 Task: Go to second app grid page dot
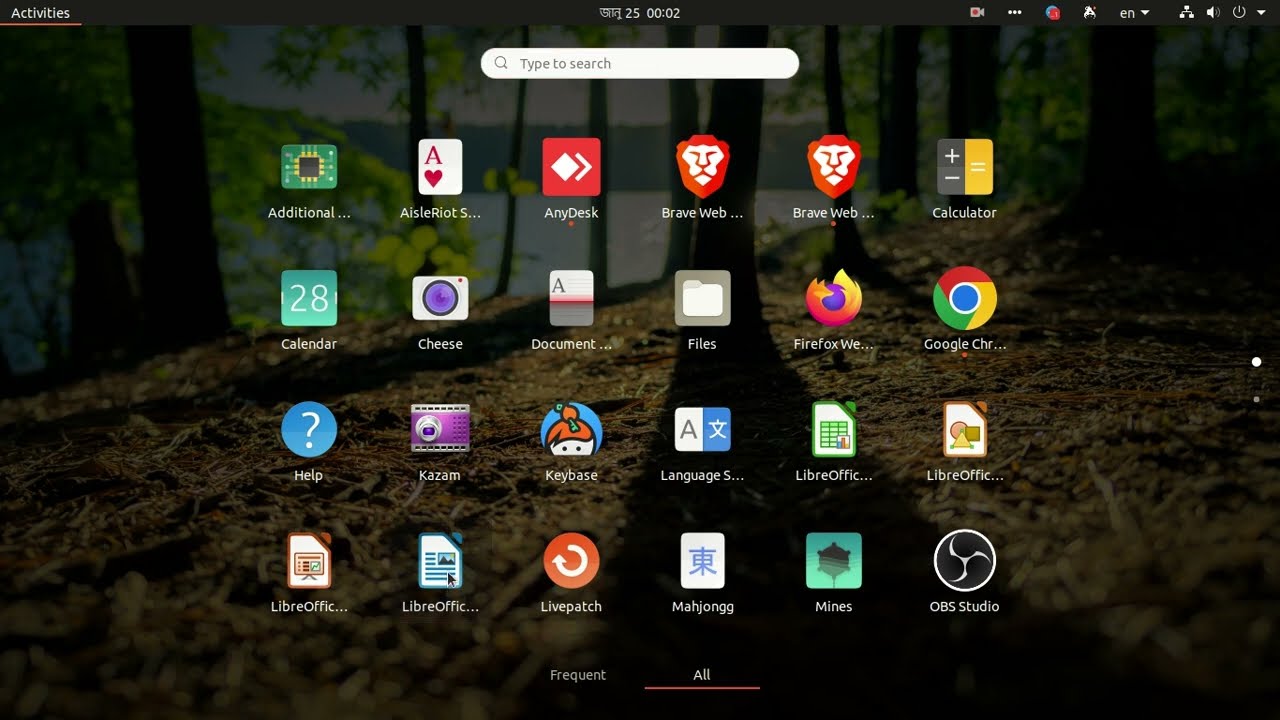pyautogui.click(x=1256, y=399)
